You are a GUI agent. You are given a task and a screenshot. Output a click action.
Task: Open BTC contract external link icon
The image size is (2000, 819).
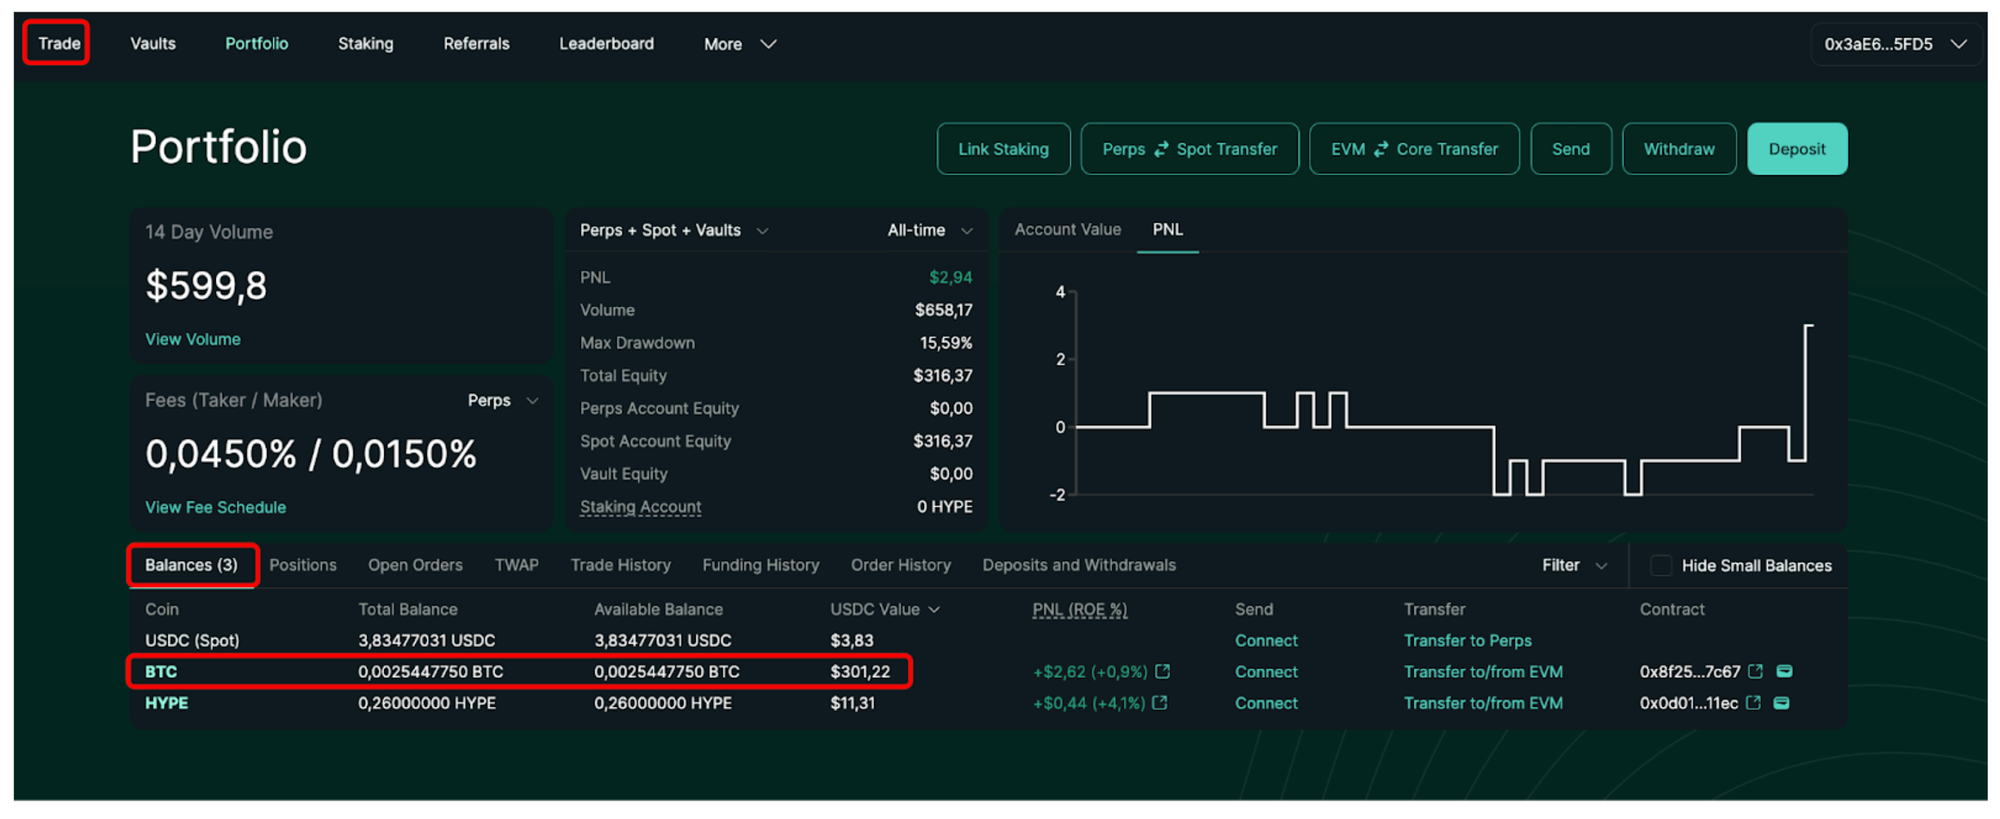[1755, 672]
